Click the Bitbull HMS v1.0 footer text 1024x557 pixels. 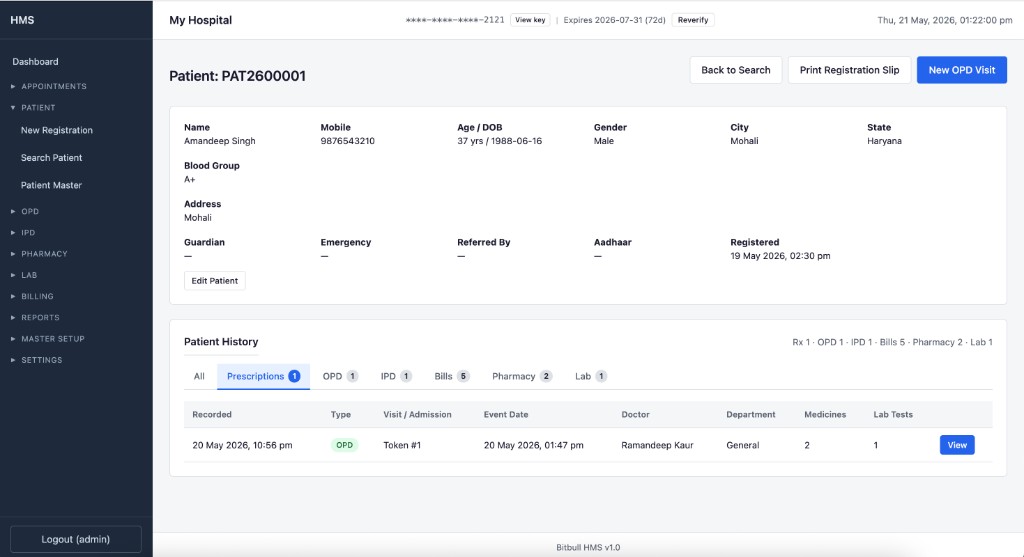tap(588, 547)
